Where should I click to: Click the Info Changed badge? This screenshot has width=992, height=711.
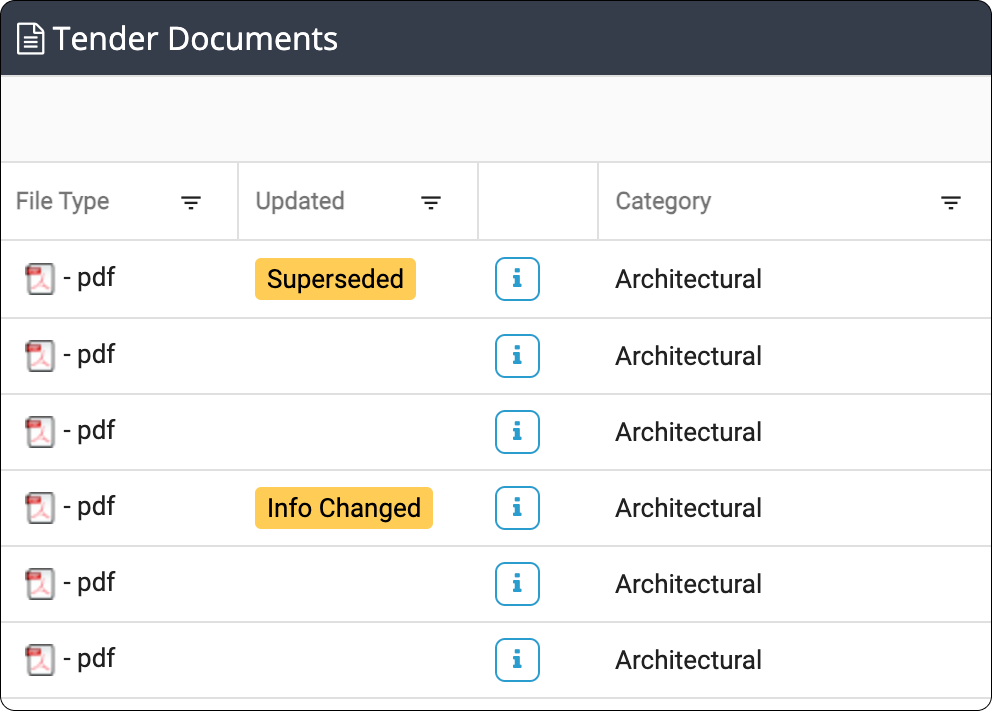344,508
